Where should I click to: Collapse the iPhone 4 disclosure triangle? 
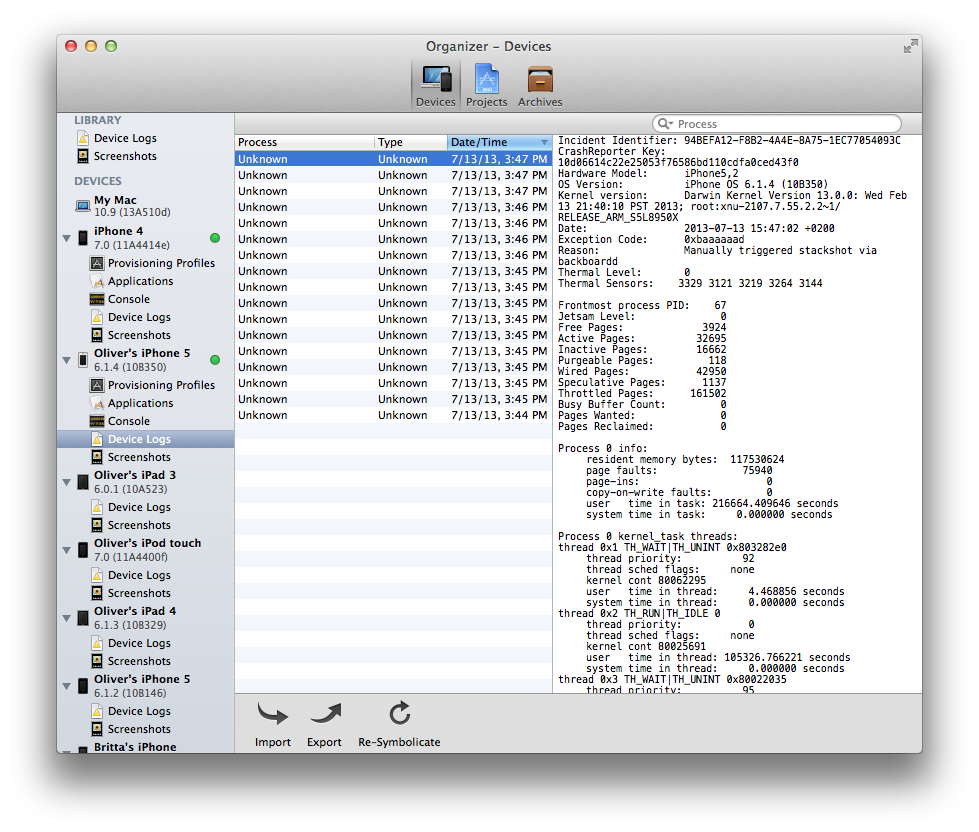point(67,238)
